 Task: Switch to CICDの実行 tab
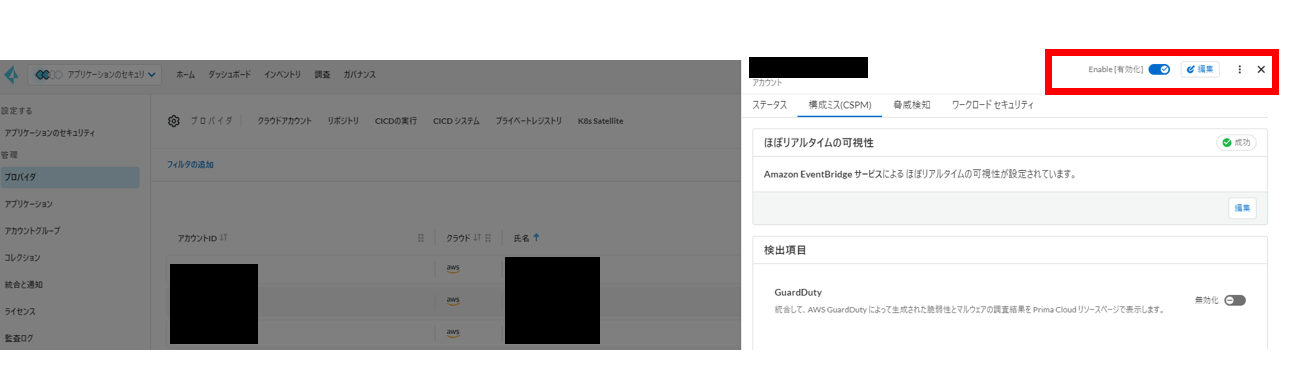(396, 121)
